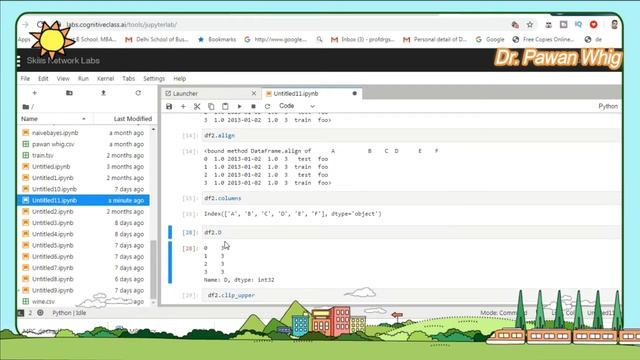Screen dimensions: 640x360
Task: Cut the selected cell with the scissors icon
Action: pos(197,107)
